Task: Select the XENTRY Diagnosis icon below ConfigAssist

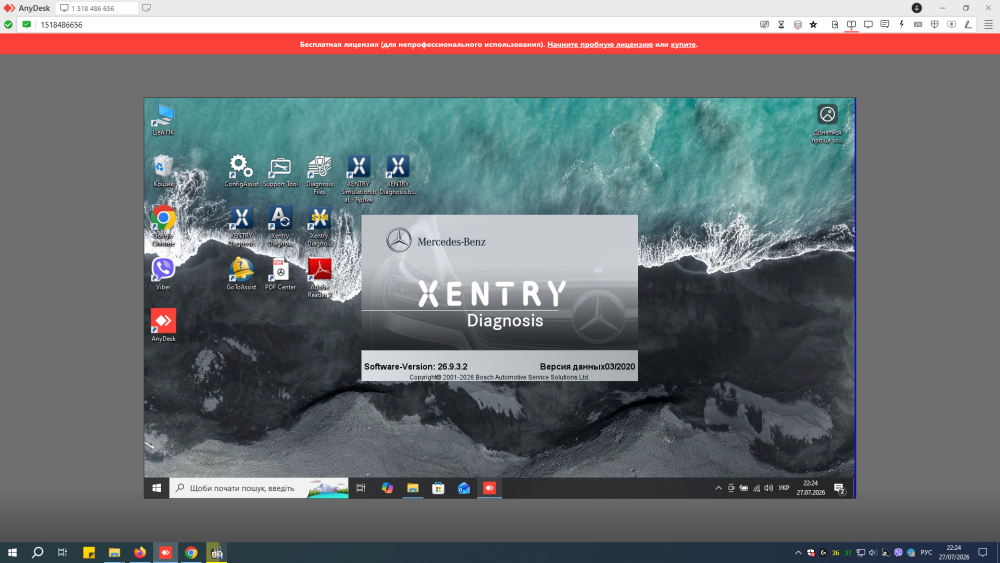Action: click(241, 226)
